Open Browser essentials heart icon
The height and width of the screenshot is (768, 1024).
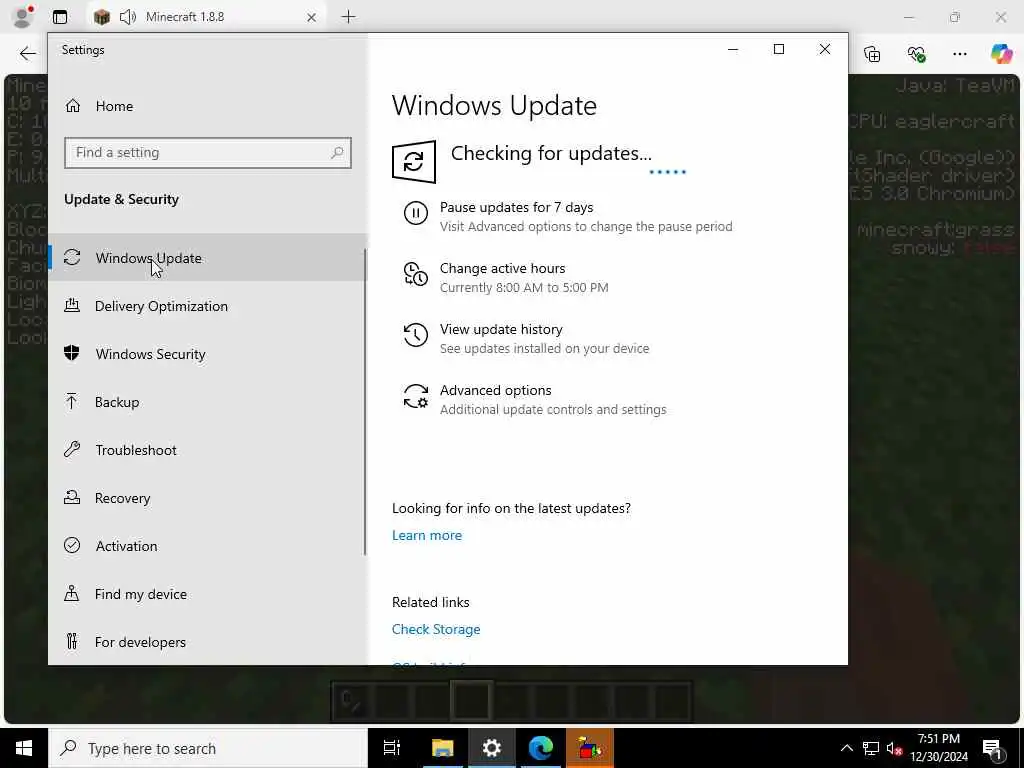click(x=916, y=54)
